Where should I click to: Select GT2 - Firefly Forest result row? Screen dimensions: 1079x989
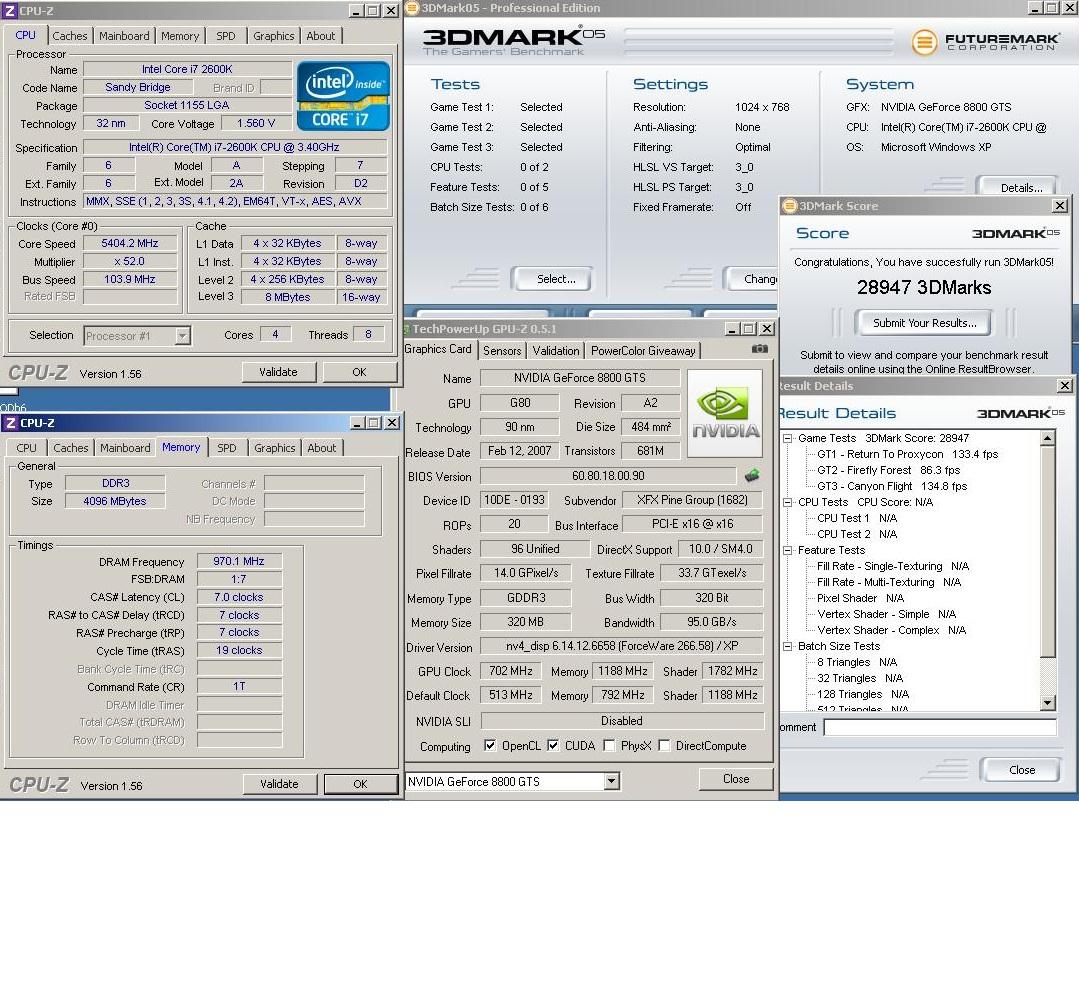888,470
